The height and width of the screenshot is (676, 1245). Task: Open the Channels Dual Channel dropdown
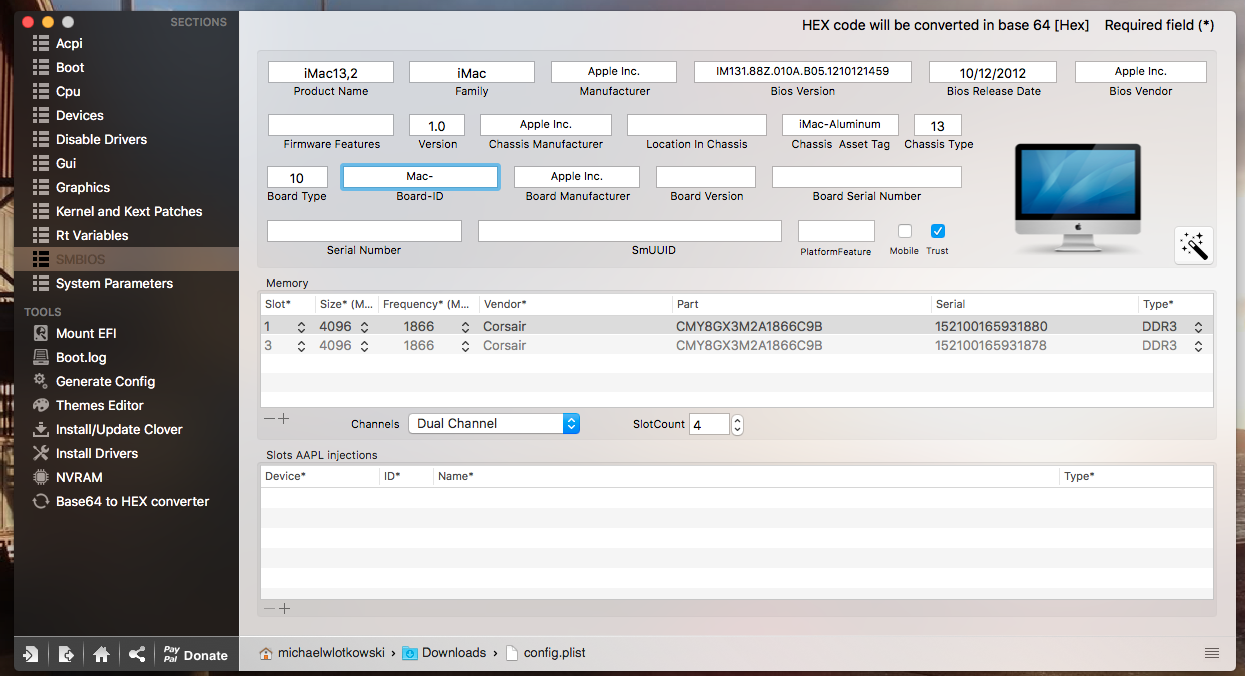click(494, 423)
